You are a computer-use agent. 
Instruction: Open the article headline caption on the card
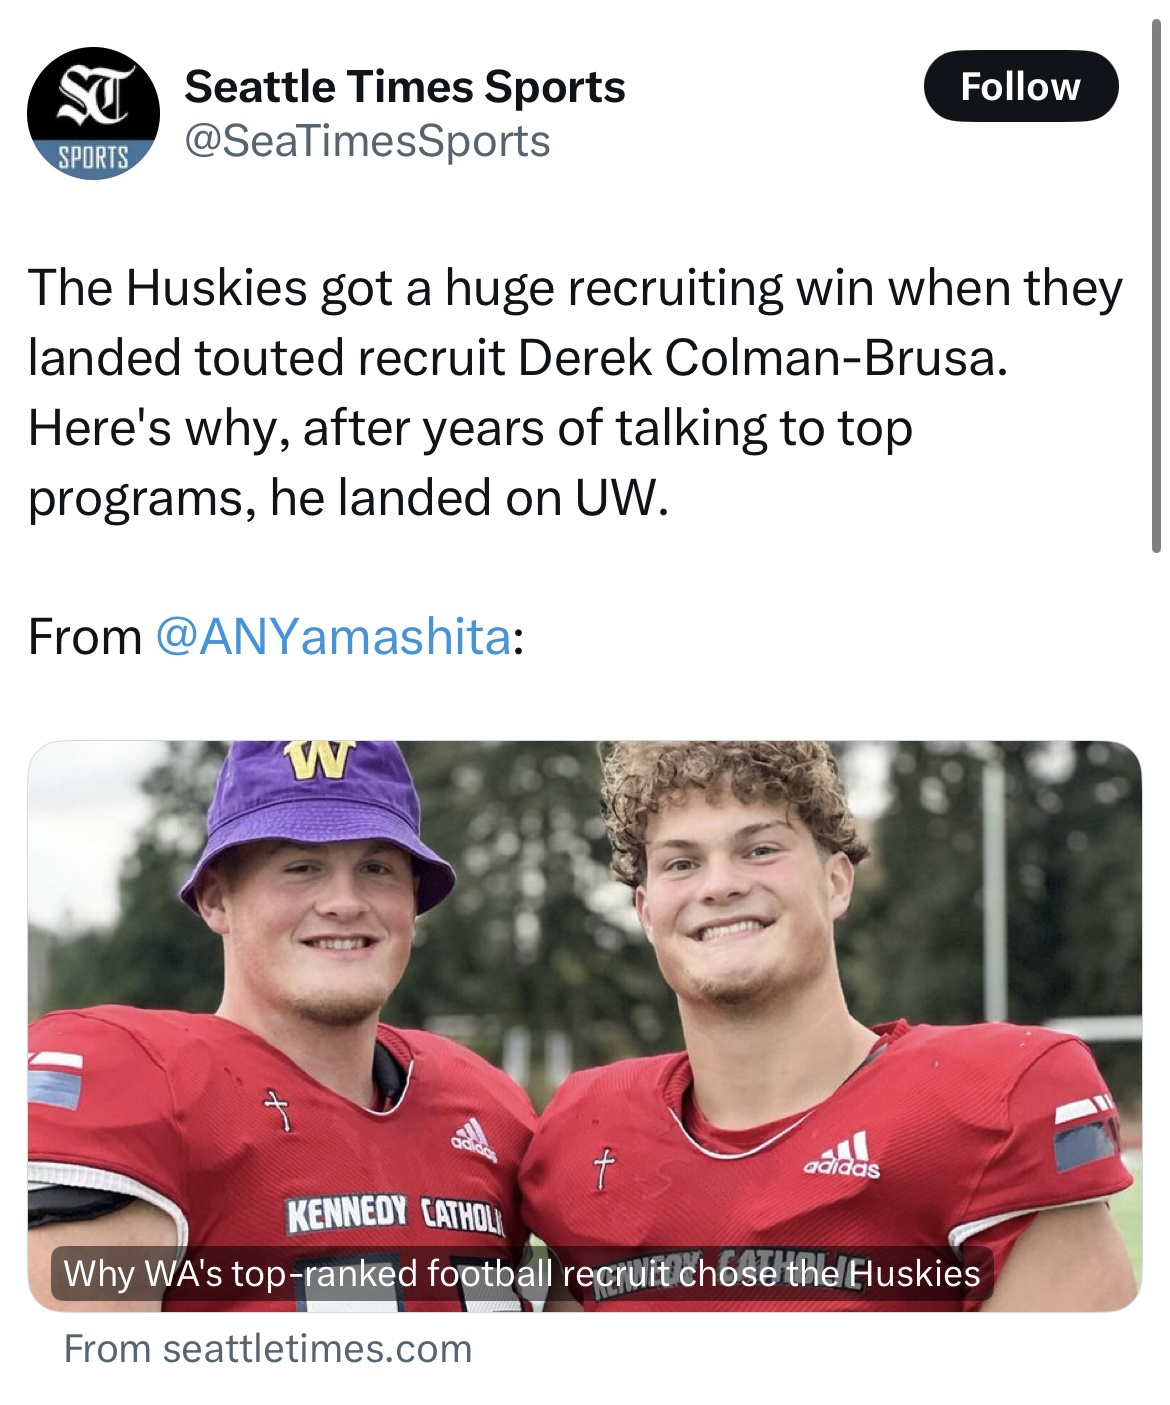tap(521, 1273)
